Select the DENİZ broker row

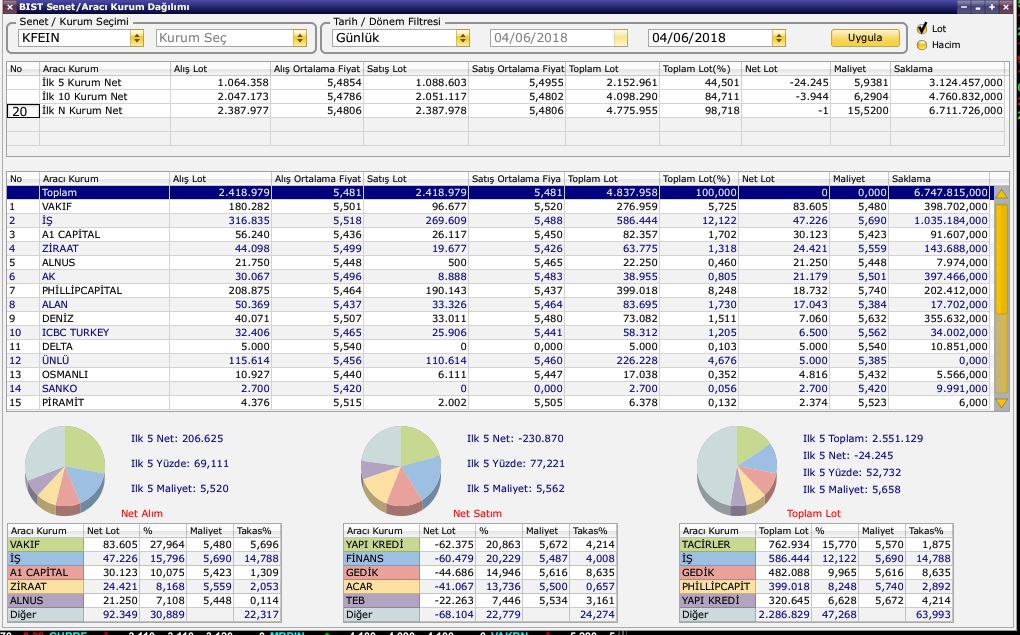click(x=498, y=318)
